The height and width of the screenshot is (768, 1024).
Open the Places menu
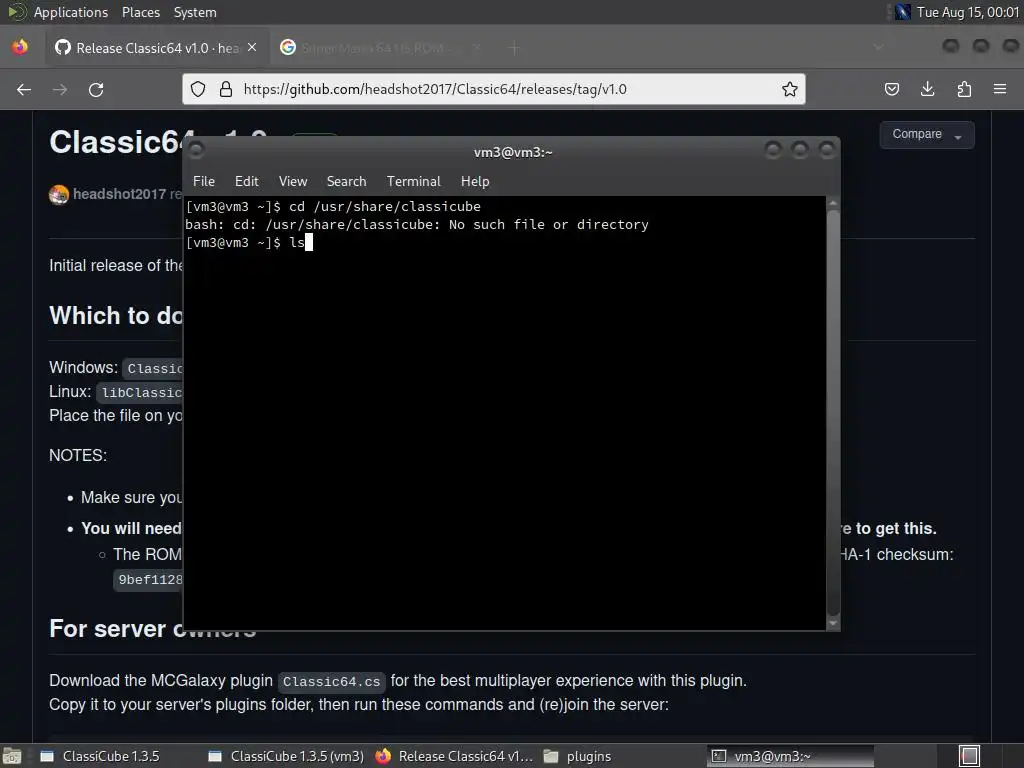(x=141, y=12)
